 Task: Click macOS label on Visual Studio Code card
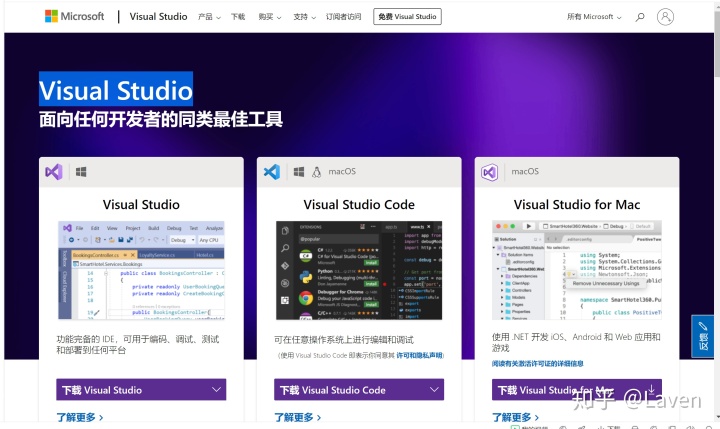[342, 172]
